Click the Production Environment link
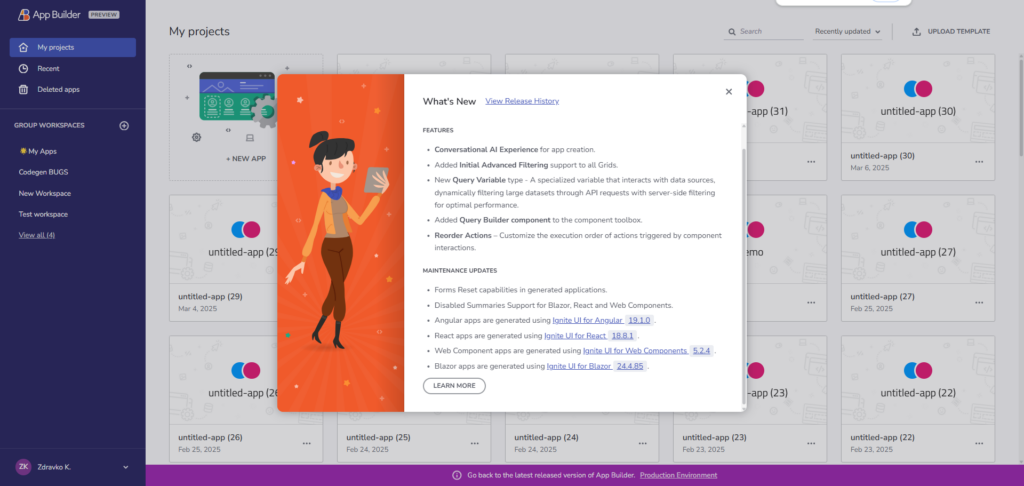Viewport: 1024px width, 486px height. point(679,476)
